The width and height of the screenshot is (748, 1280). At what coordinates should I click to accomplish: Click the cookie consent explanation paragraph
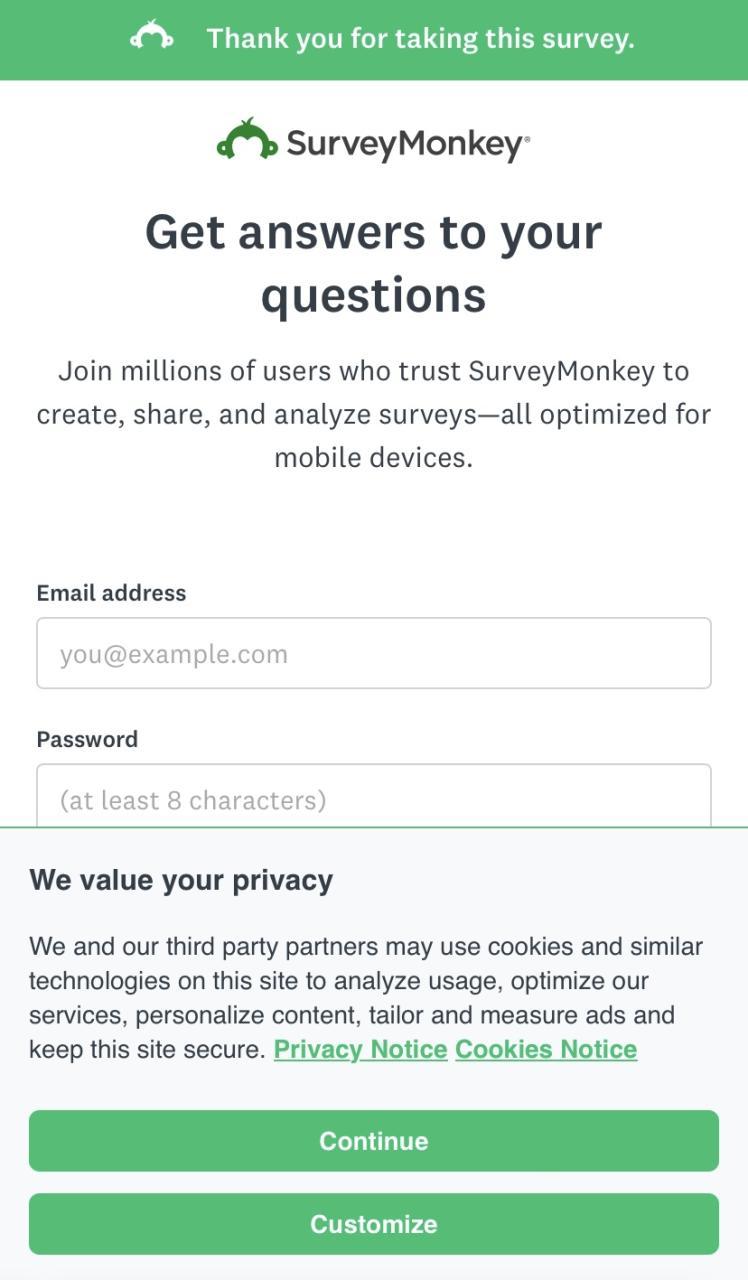(366, 981)
